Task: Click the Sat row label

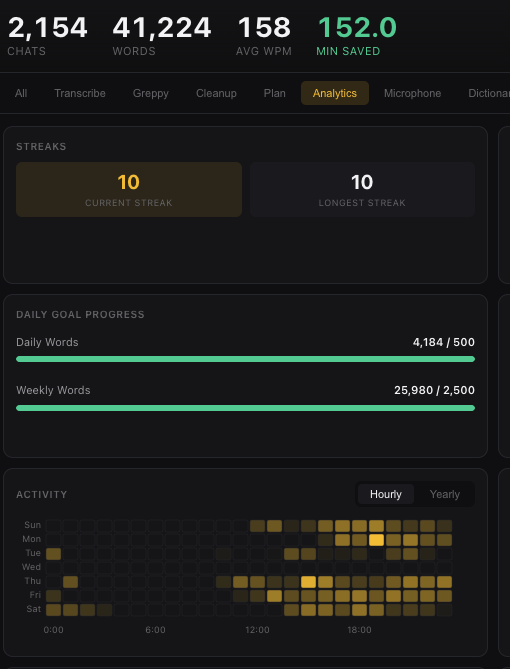Action: point(34,609)
